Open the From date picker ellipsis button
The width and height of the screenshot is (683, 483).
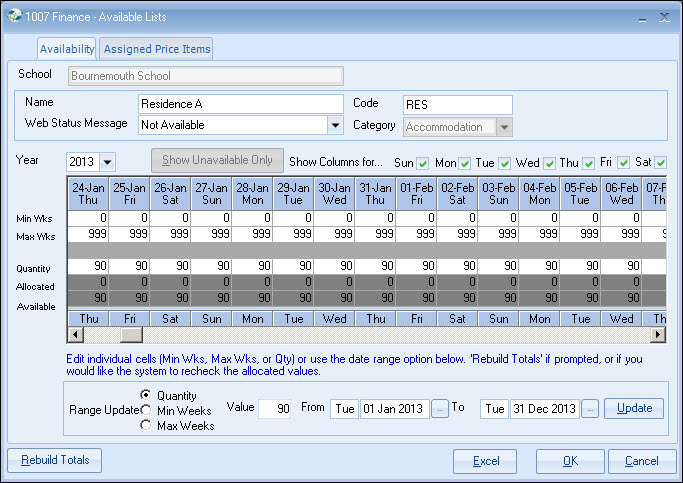[440, 408]
